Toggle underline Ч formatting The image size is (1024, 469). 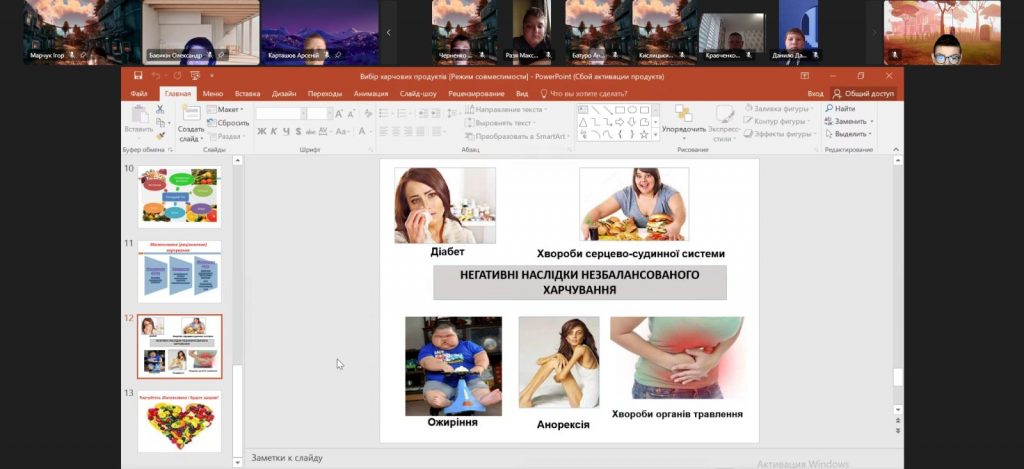coord(285,131)
